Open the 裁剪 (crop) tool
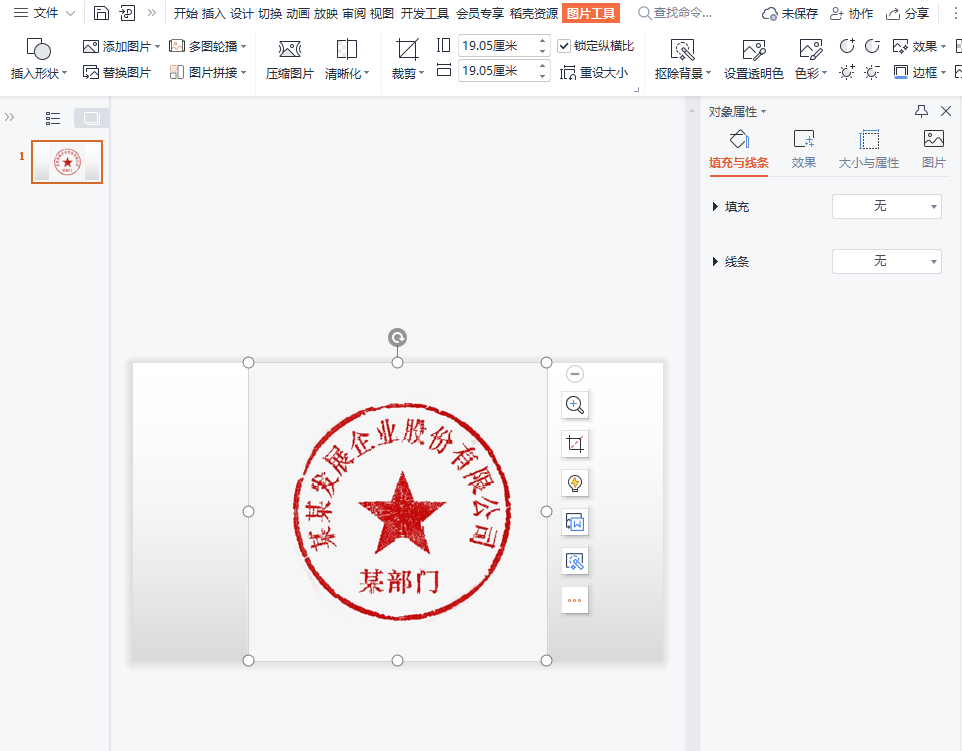 pos(404,58)
